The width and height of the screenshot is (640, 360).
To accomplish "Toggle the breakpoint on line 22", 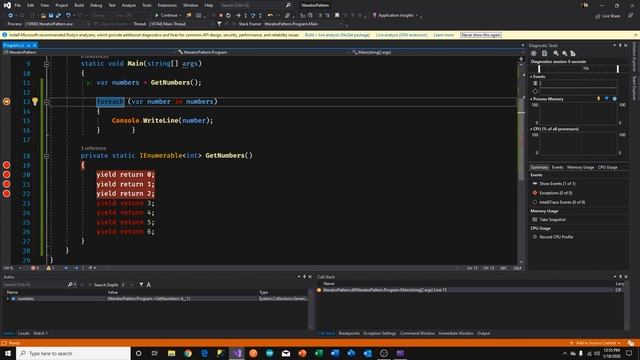I will 7,193.
